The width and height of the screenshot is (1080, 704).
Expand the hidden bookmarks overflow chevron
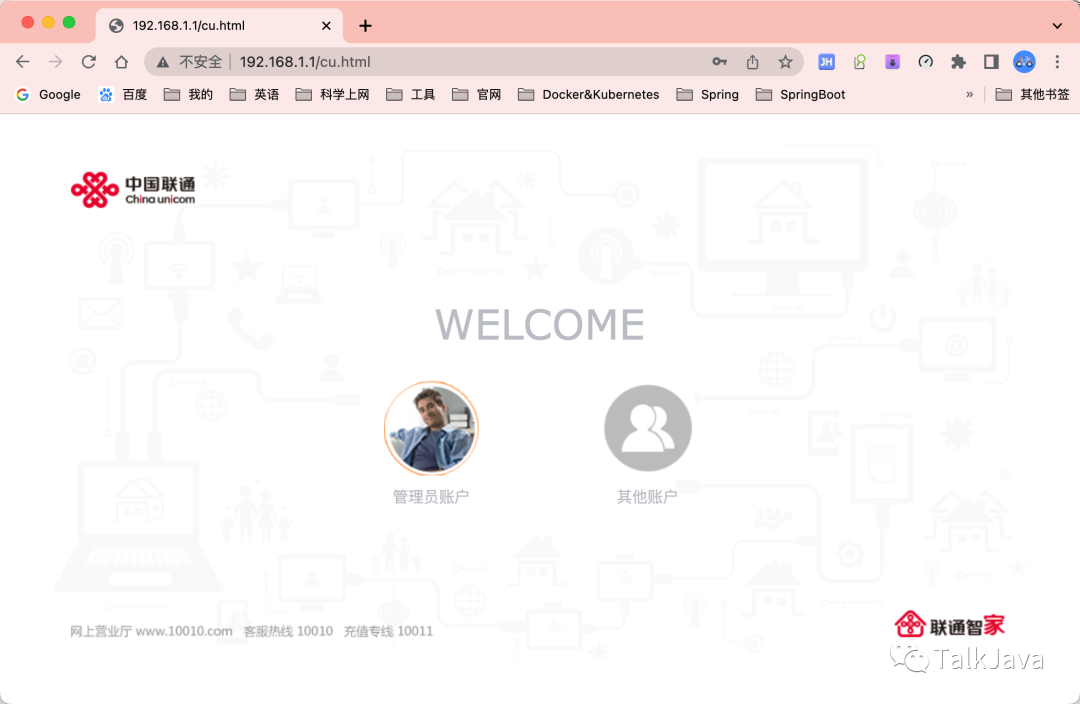coord(969,95)
